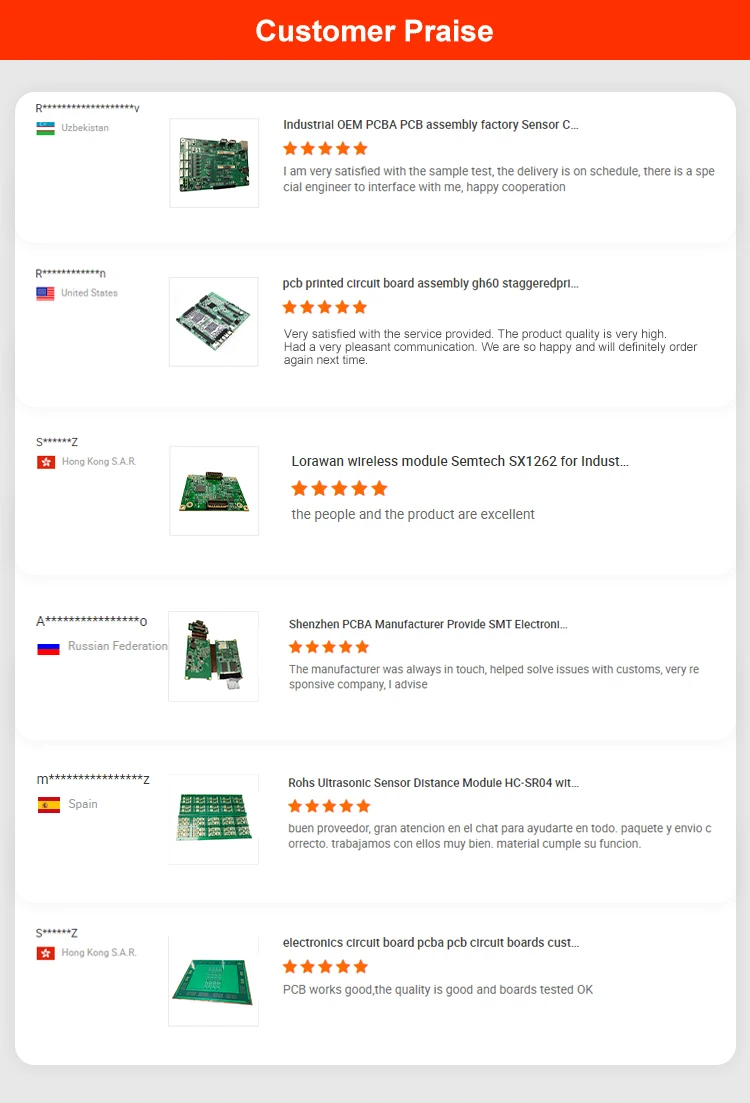750x1103 pixels.
Task: Click the United States flag icon
Action: click(x=45, y=293)
